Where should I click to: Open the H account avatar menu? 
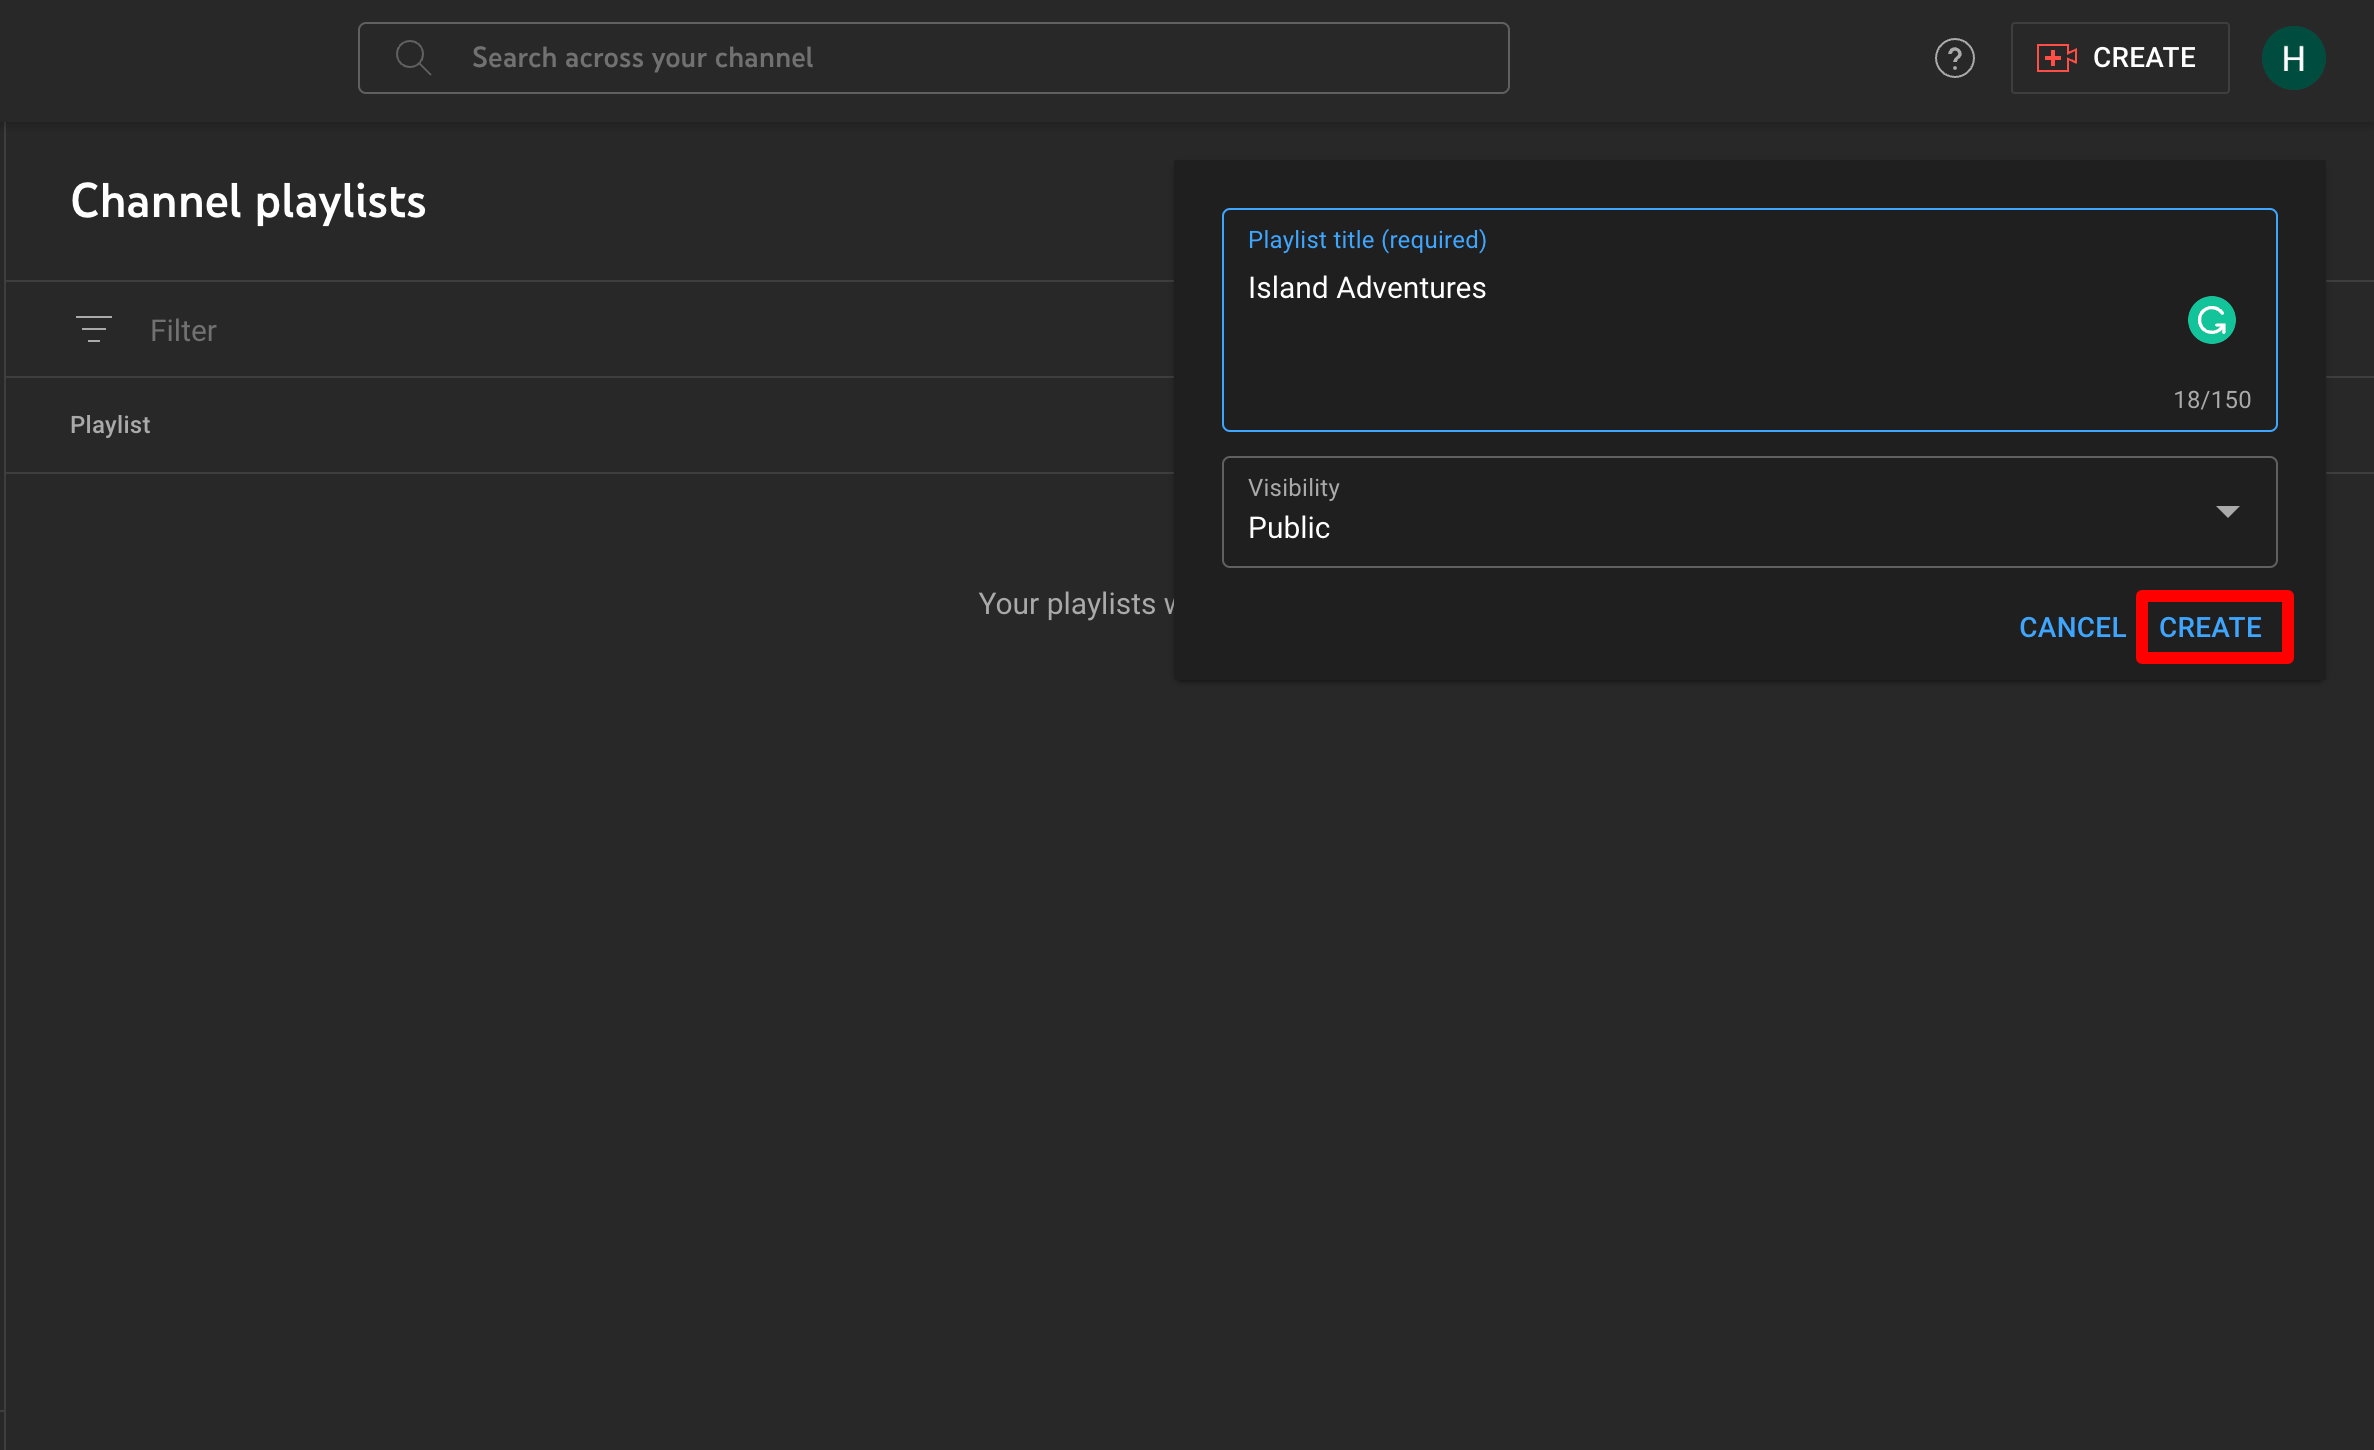point(2293,58)
